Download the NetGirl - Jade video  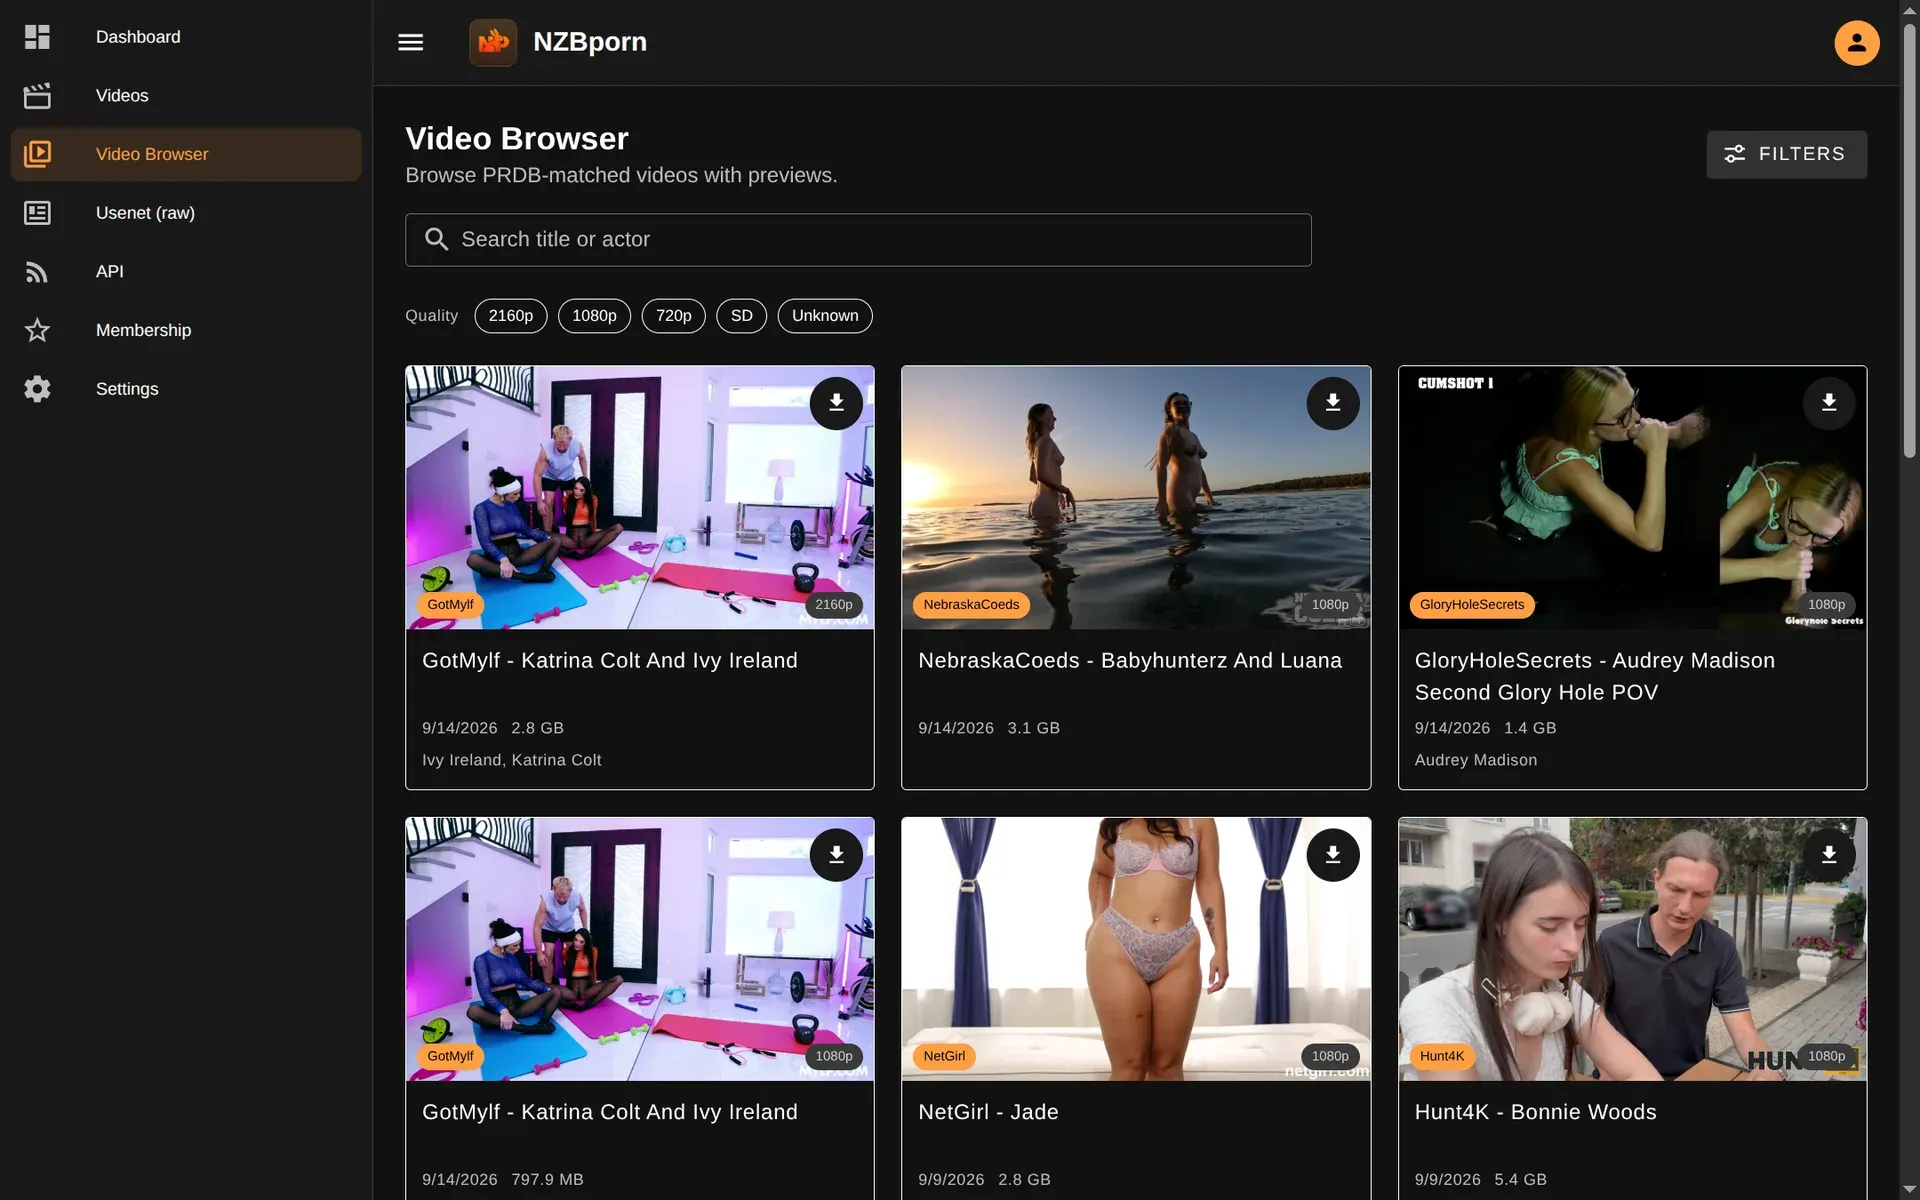click(1333, 855)
